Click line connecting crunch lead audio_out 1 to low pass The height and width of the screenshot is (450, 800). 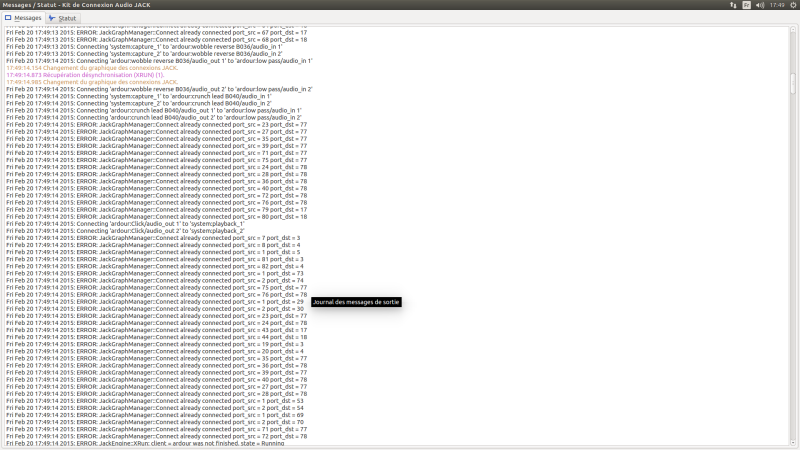(x=154, y=111)
